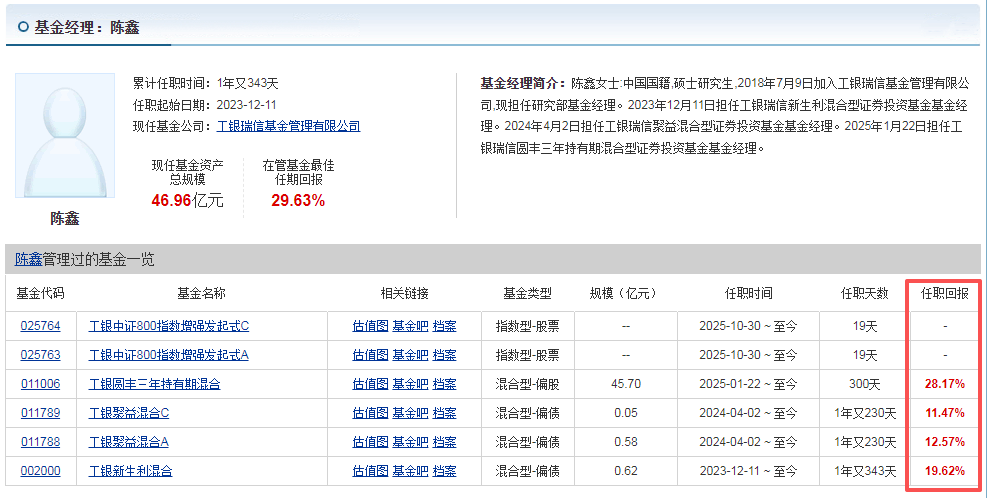Click the 300天 tenure days cell
Screen dimensions: 987x498
[x=864, y=384]
